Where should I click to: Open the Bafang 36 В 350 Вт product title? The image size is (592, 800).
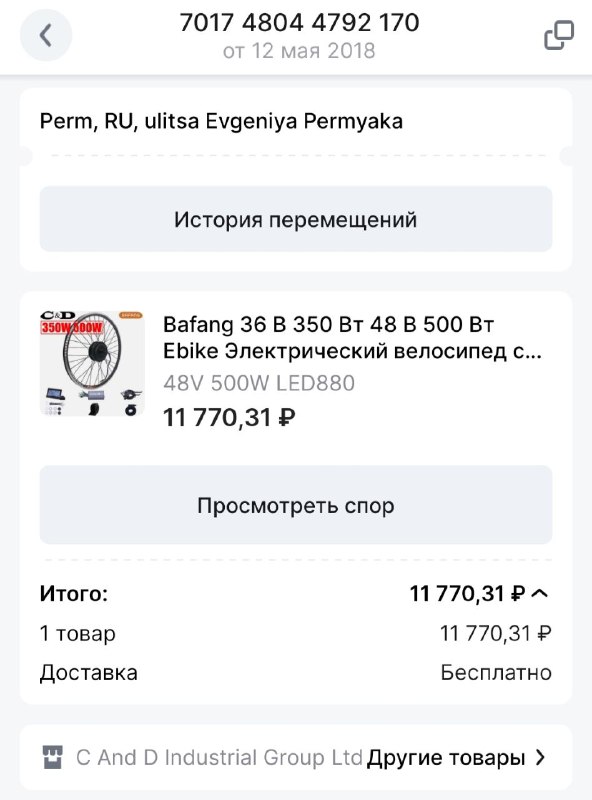[x=352, y=338]
